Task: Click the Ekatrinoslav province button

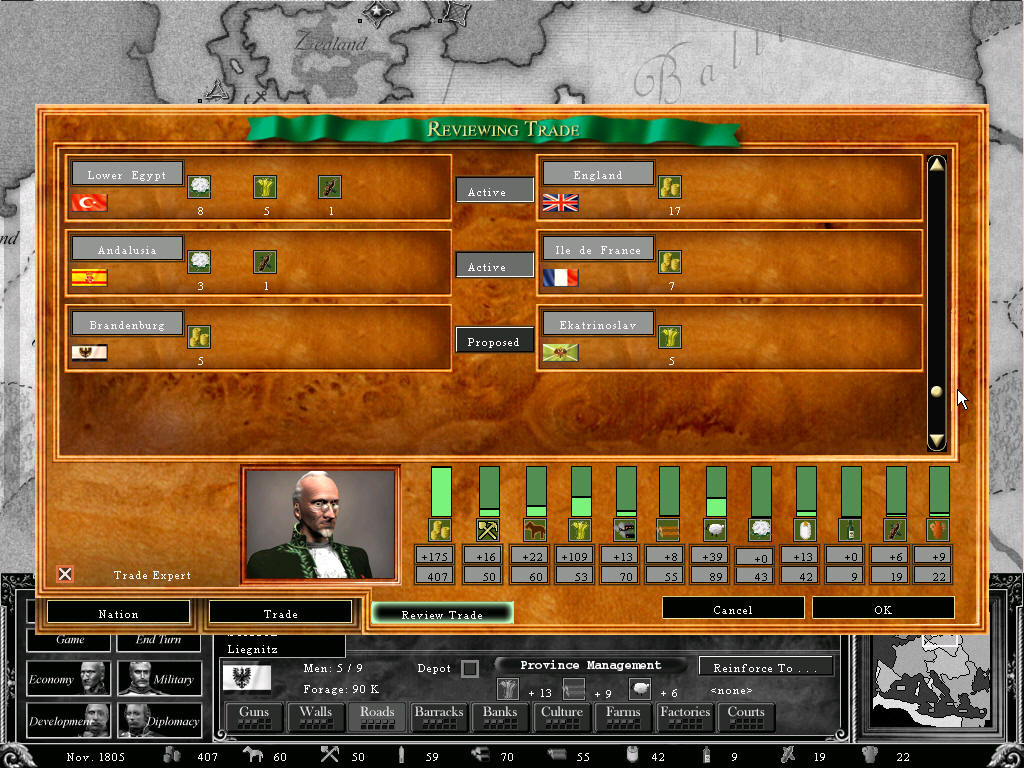Action: point(598,324)
